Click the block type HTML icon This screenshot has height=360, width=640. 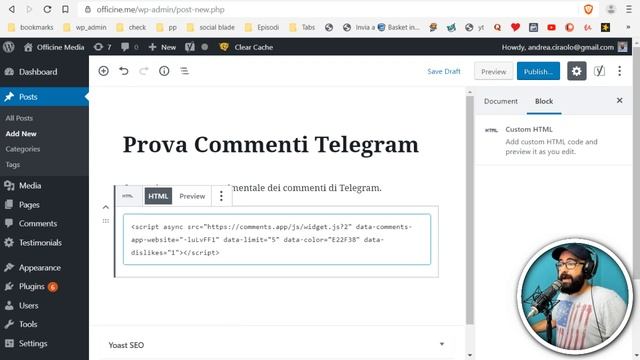[x=128, y=196]
